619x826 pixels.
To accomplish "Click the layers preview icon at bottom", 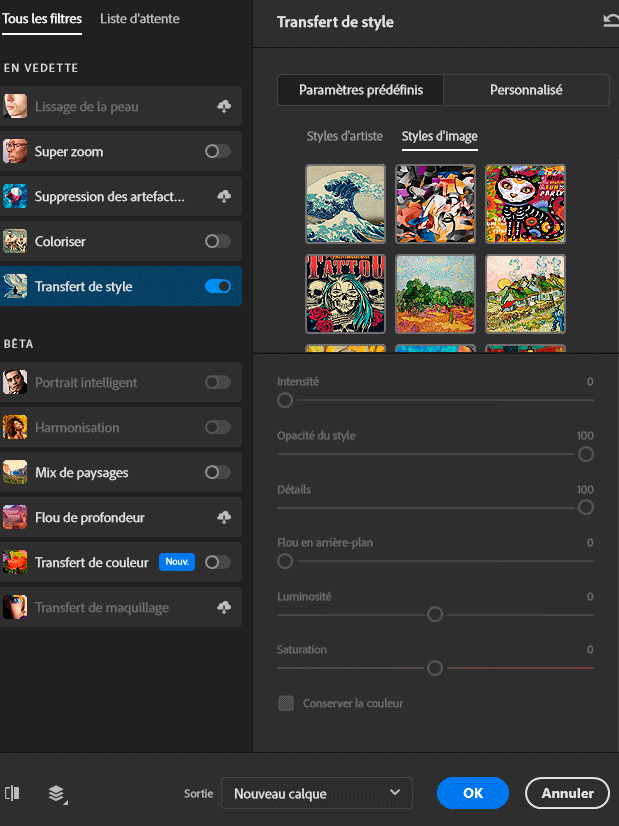I will (x=56, y=794).
